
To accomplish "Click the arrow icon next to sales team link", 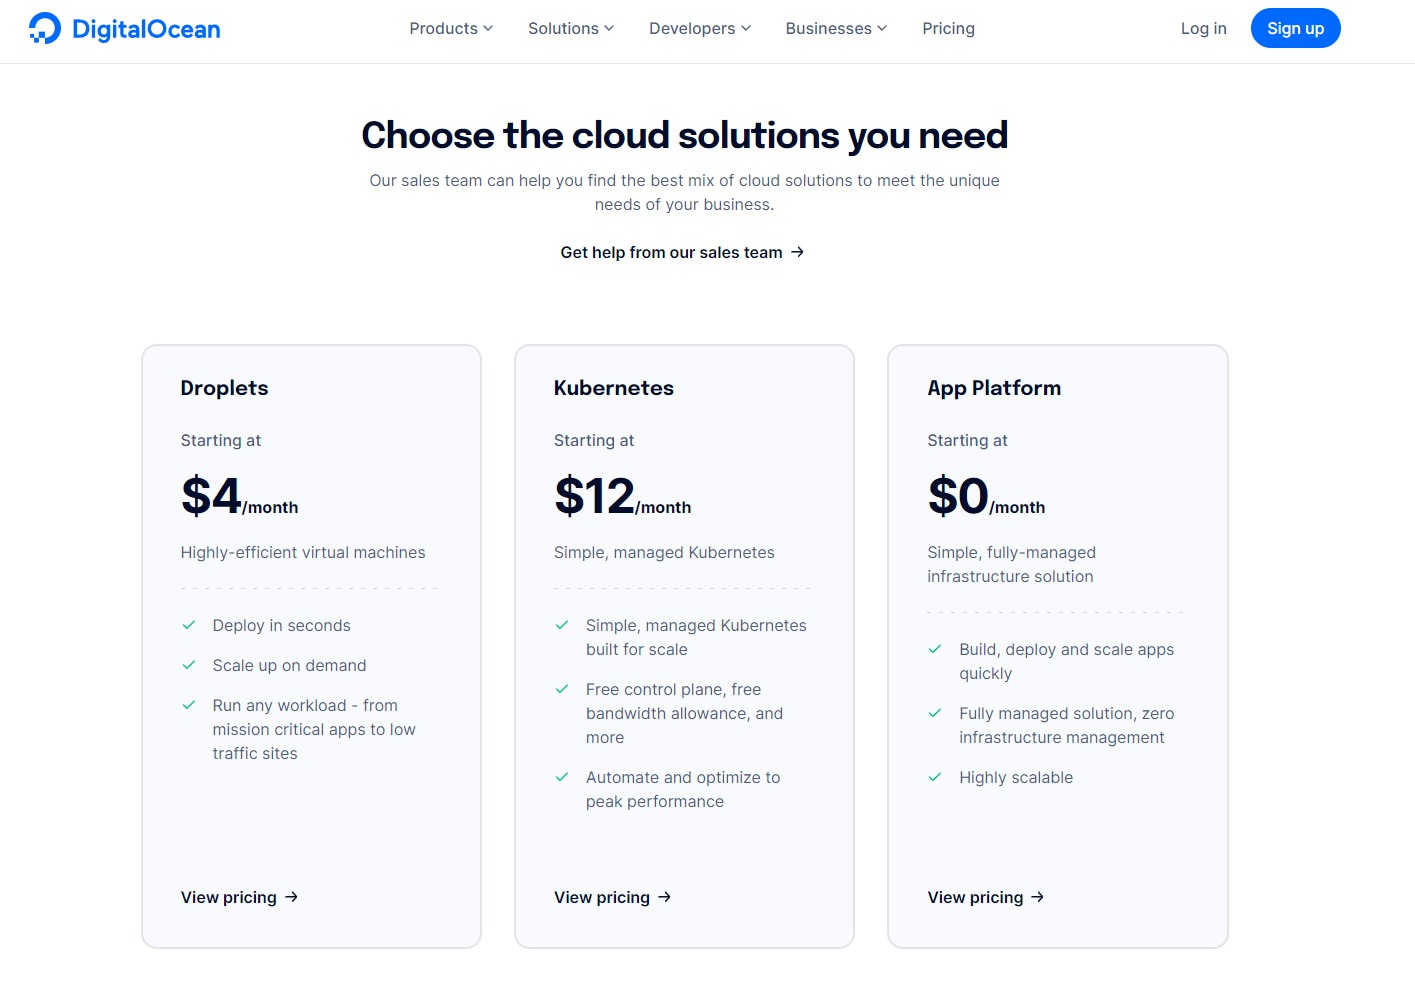I will (797, 252).
